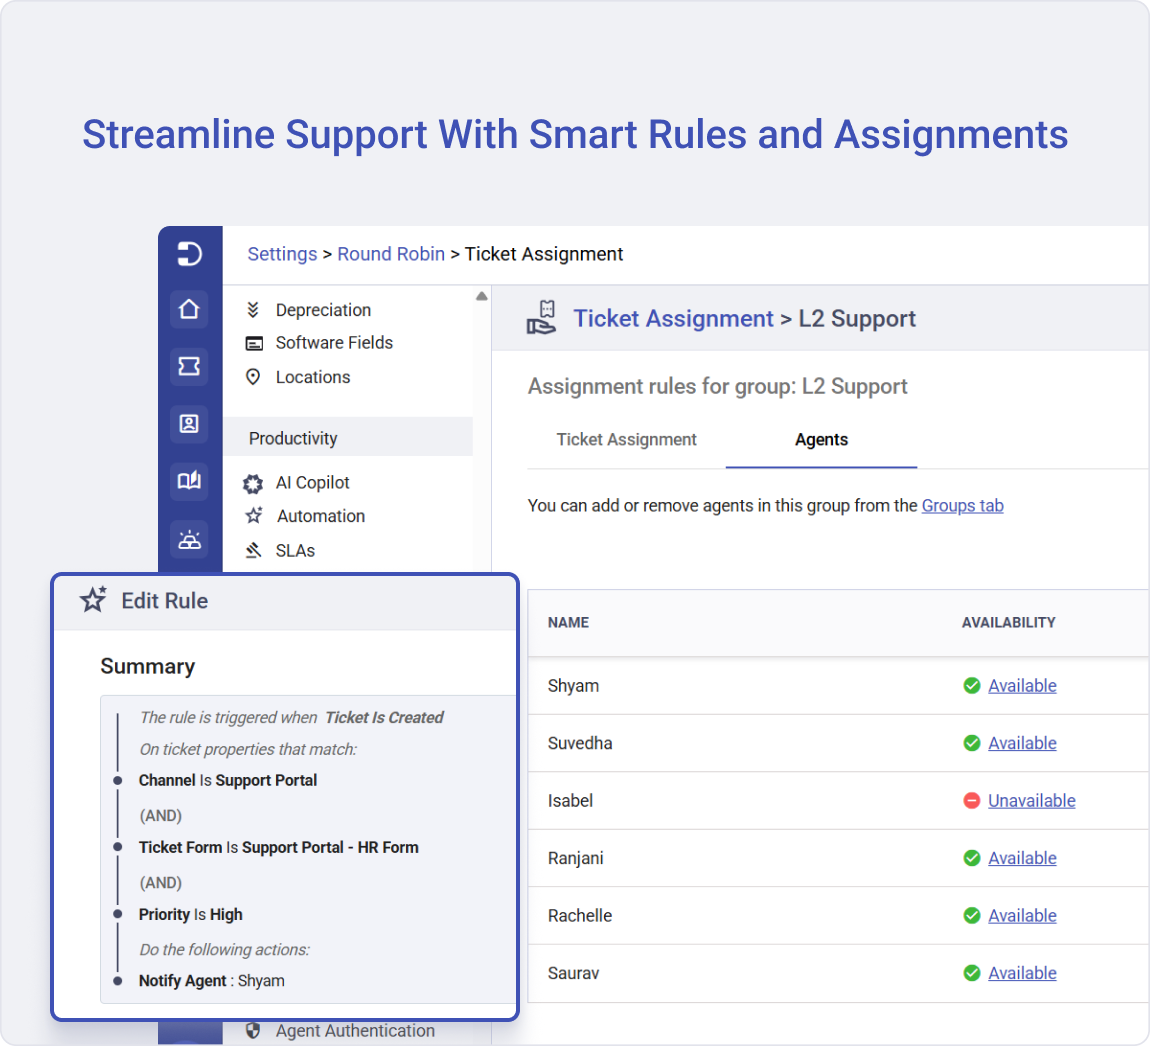Viewport: 1150px width, 1046px height.
Task: Open Locations settings
Action: point(313,377)
